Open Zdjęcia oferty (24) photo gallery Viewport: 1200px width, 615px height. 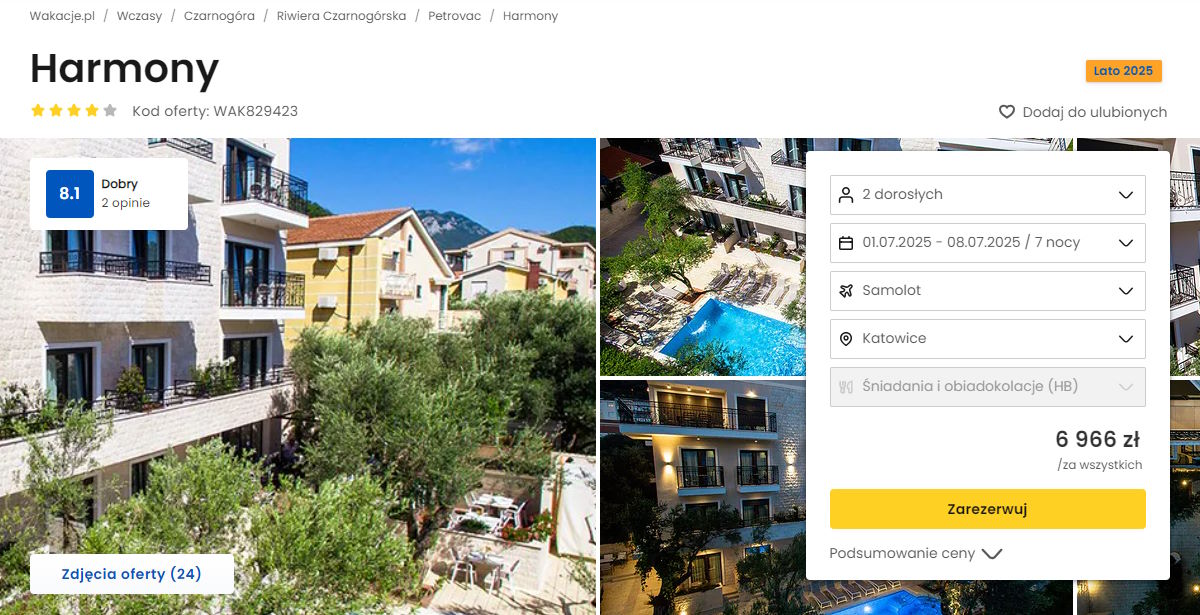point(132,574)
